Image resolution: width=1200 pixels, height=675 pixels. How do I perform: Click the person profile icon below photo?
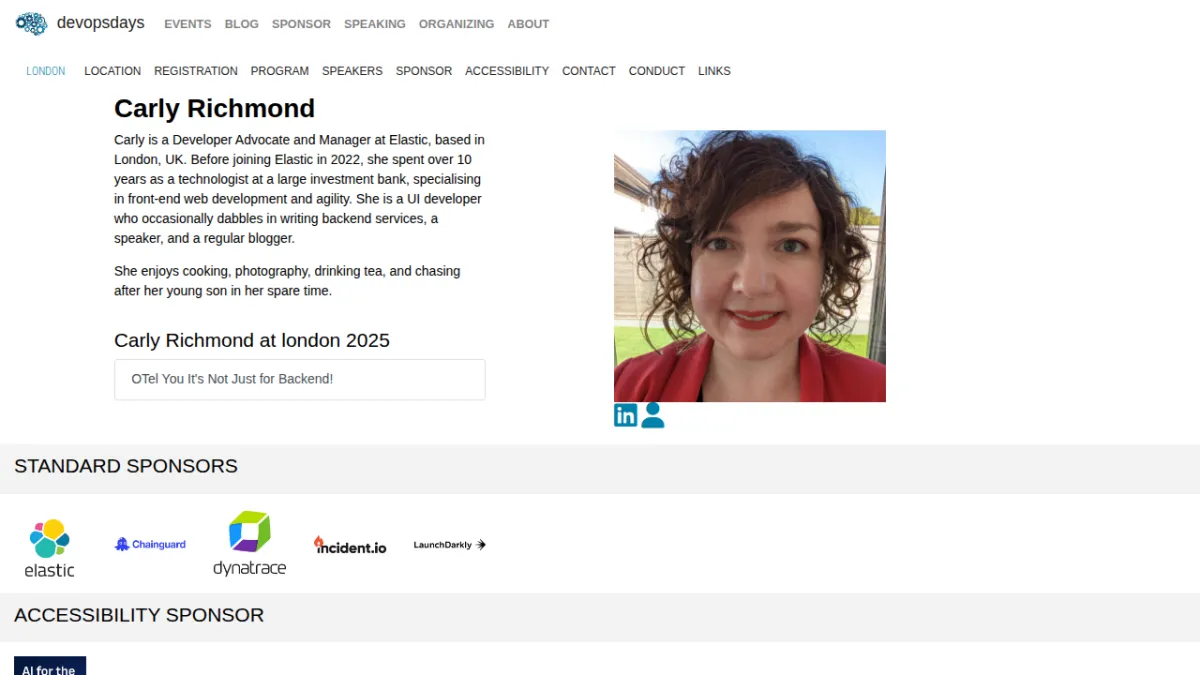(x=653, y=415)
